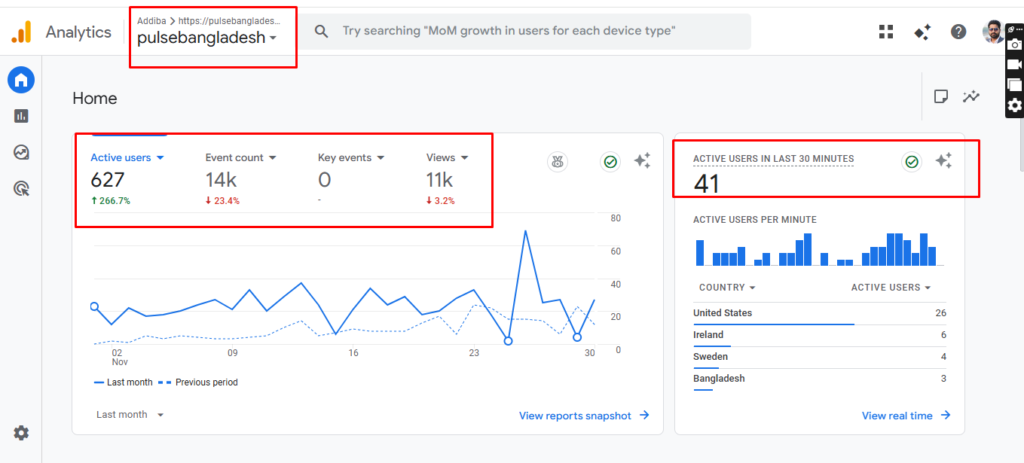Image resolution: width=1024 pixels, height=463 pixels.
Task: Open Admin settings gear at bottom left
Action: click(21, 433)
